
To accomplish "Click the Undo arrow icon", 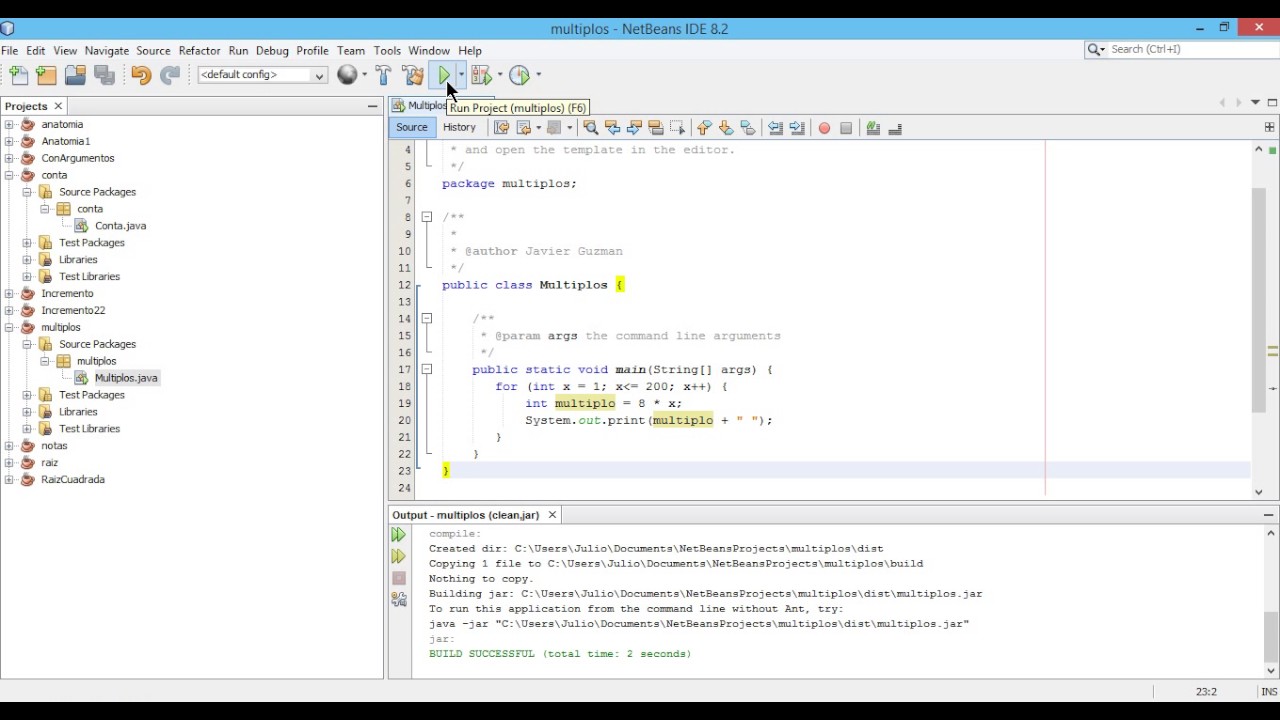I will pyautogui.click(x=140, y=75).
